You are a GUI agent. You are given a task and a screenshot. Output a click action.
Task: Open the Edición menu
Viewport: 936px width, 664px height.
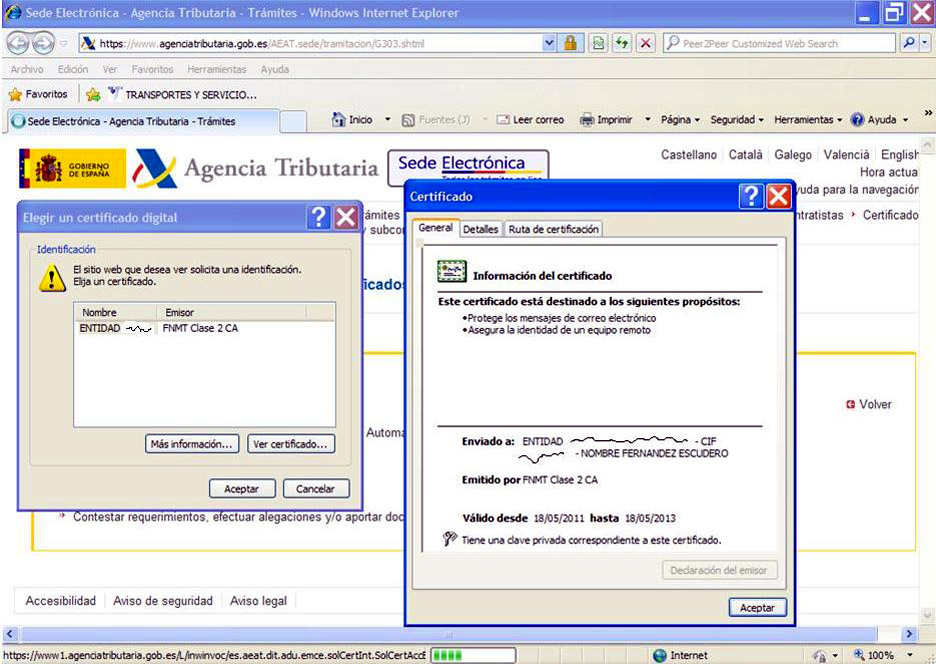(73, 69)
